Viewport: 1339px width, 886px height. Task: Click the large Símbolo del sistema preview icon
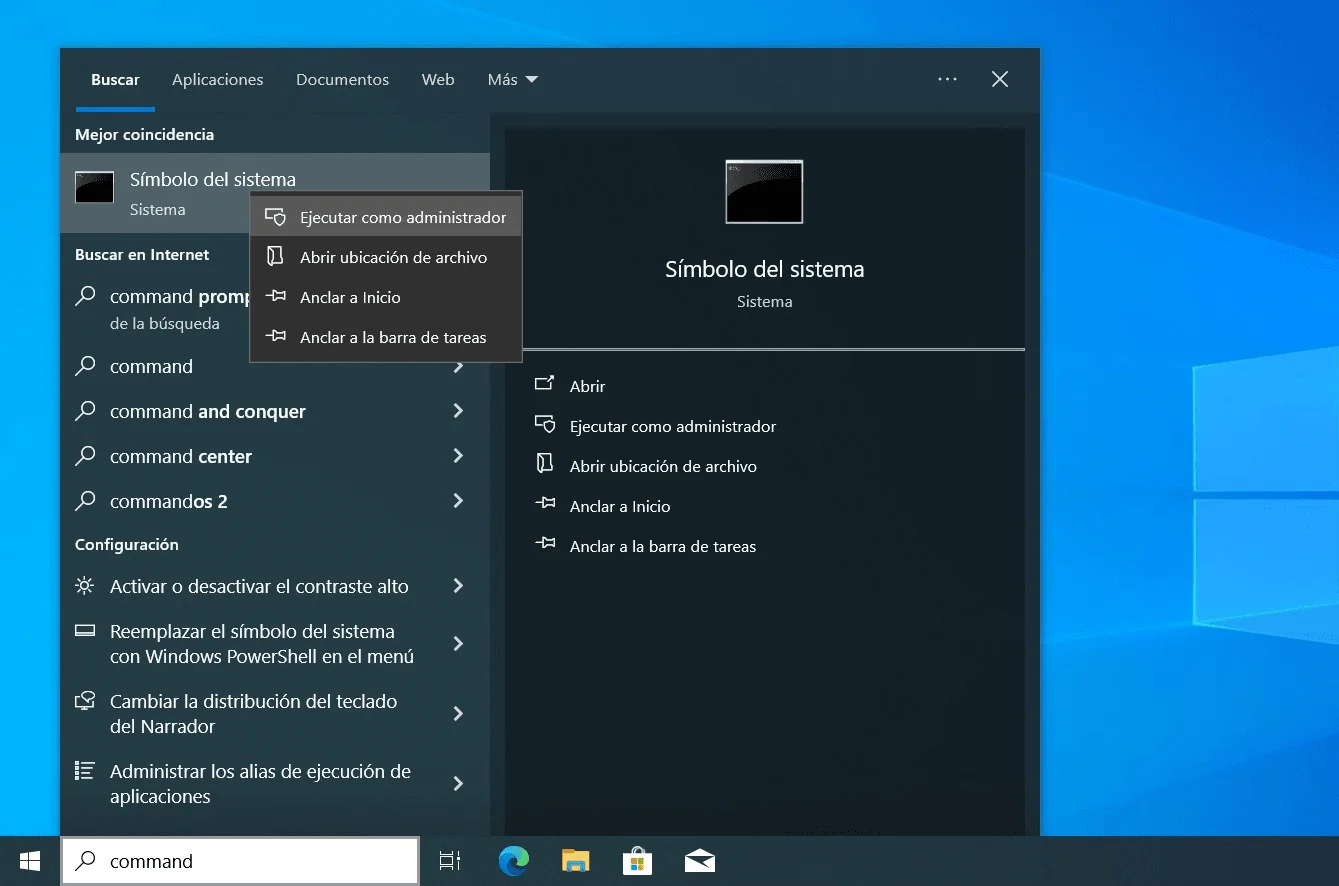click(x=764, y=191)
